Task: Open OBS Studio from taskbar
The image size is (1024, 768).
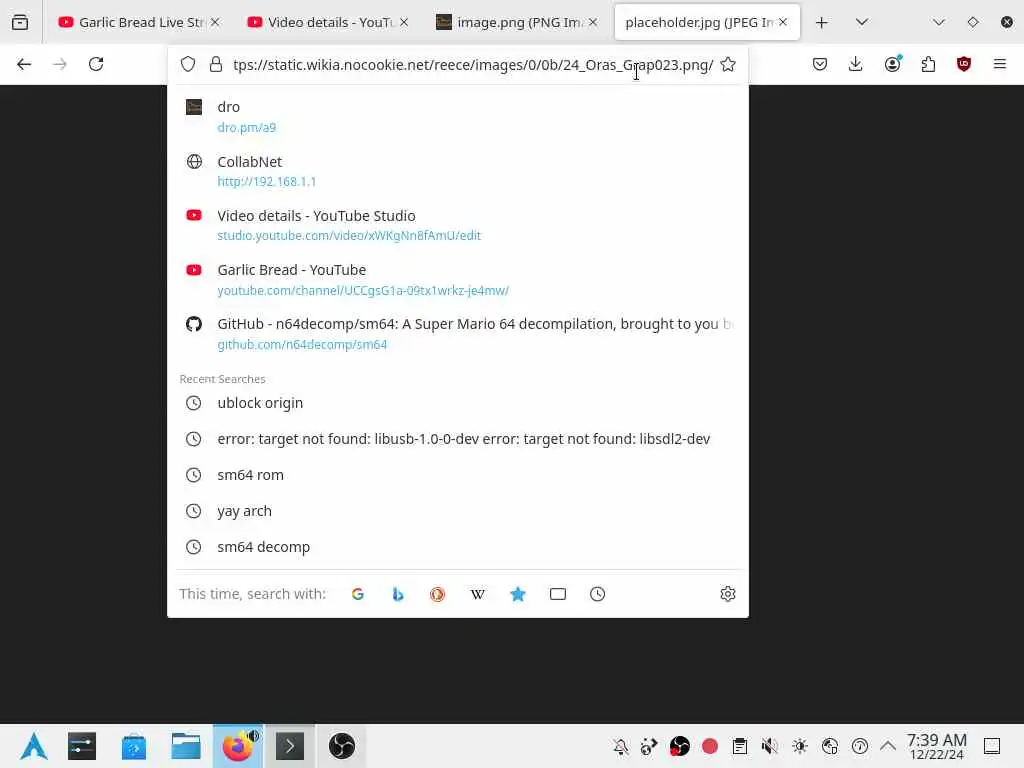Action: tap(342, 746)
